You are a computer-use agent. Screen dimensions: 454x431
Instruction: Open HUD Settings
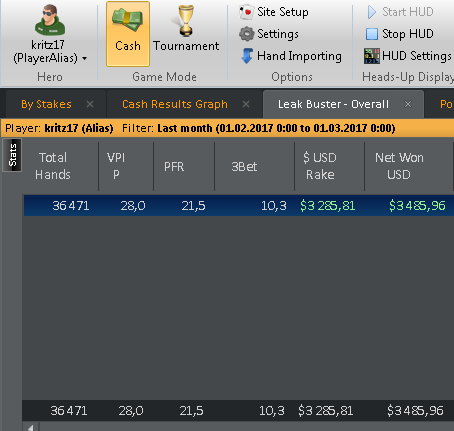tap(417, 56)
